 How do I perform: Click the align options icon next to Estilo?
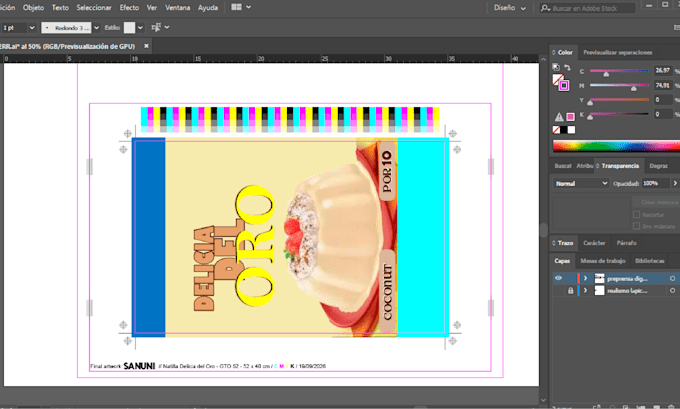click(x=156, y=27)
